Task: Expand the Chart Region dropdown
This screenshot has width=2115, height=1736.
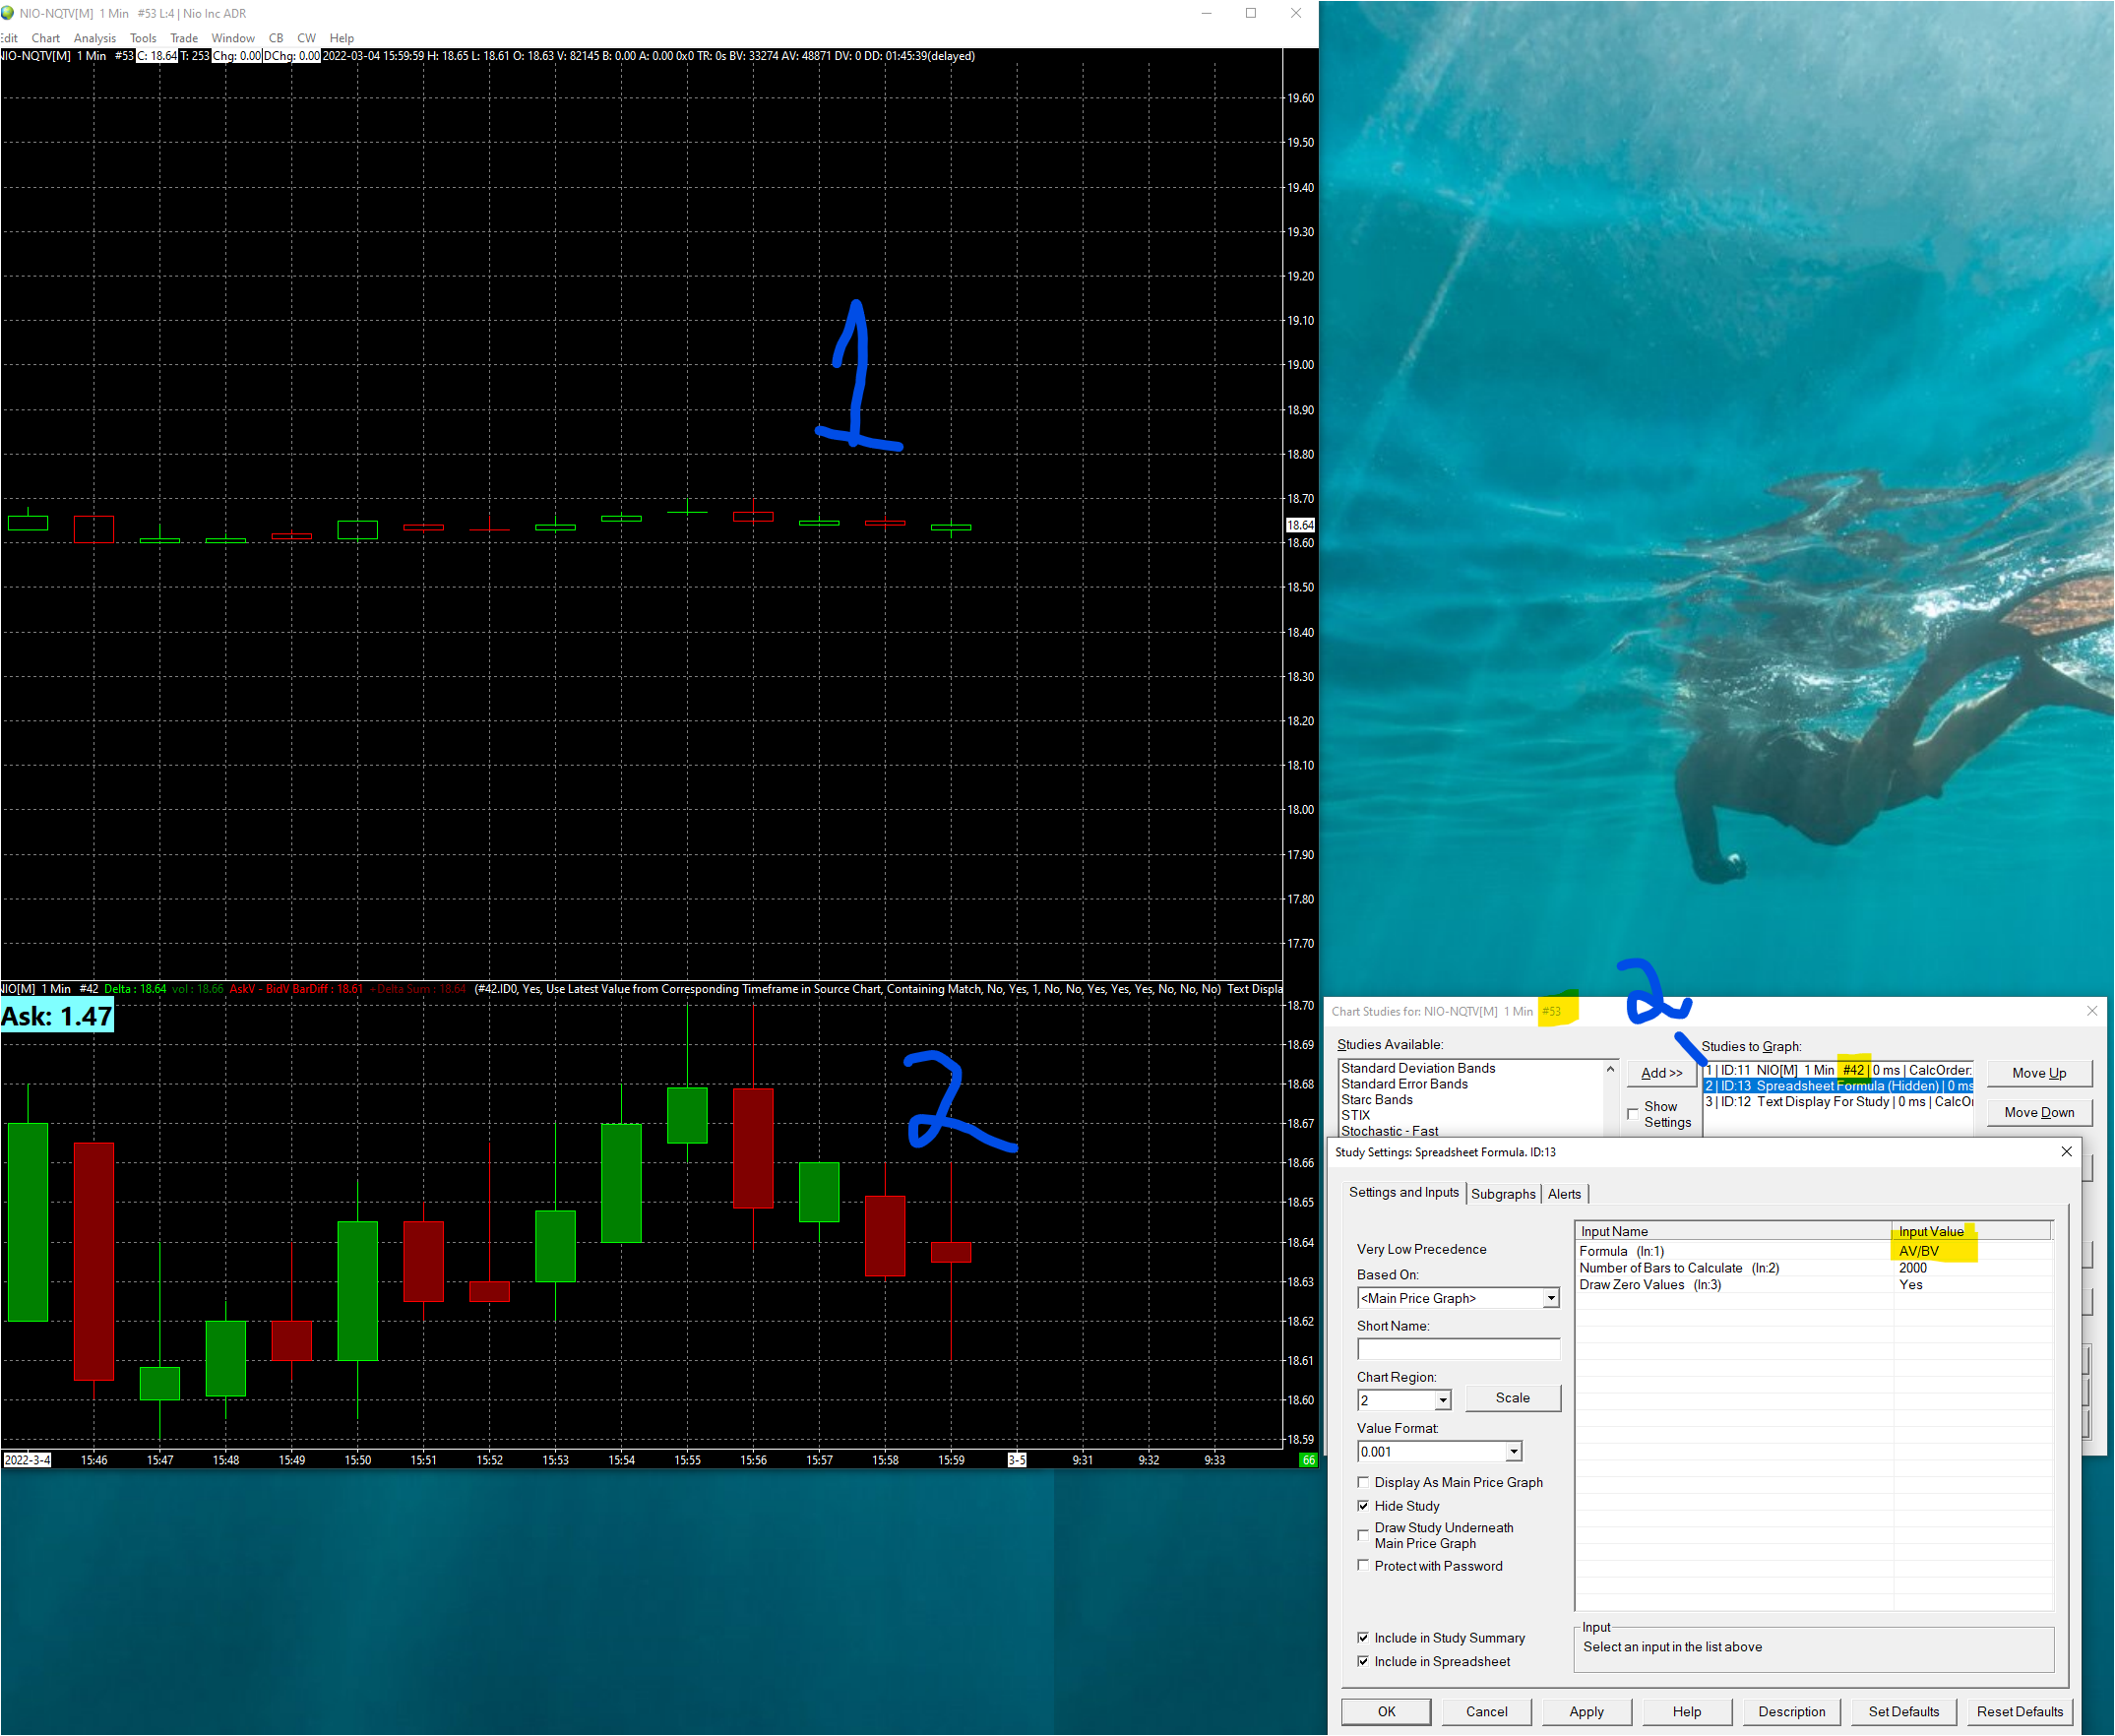Action: click(x=1442, y=1400)
